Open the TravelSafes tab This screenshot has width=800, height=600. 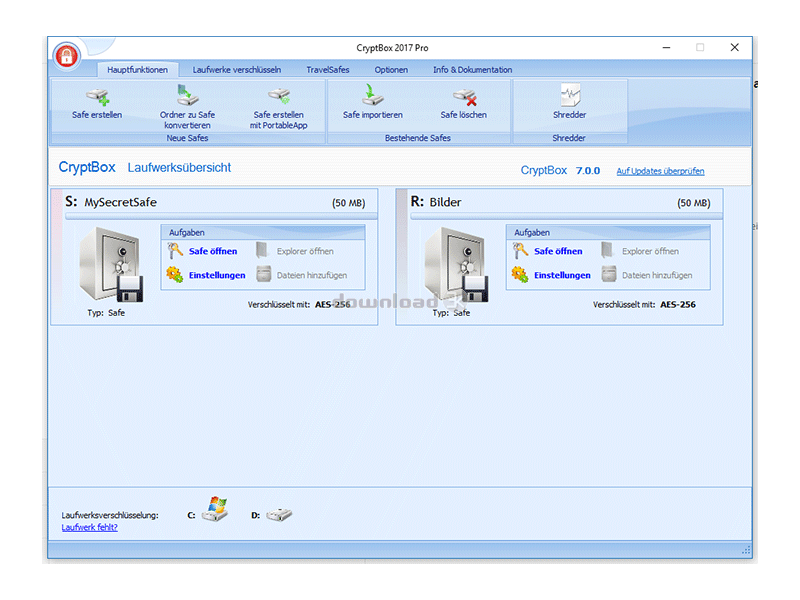328,70
